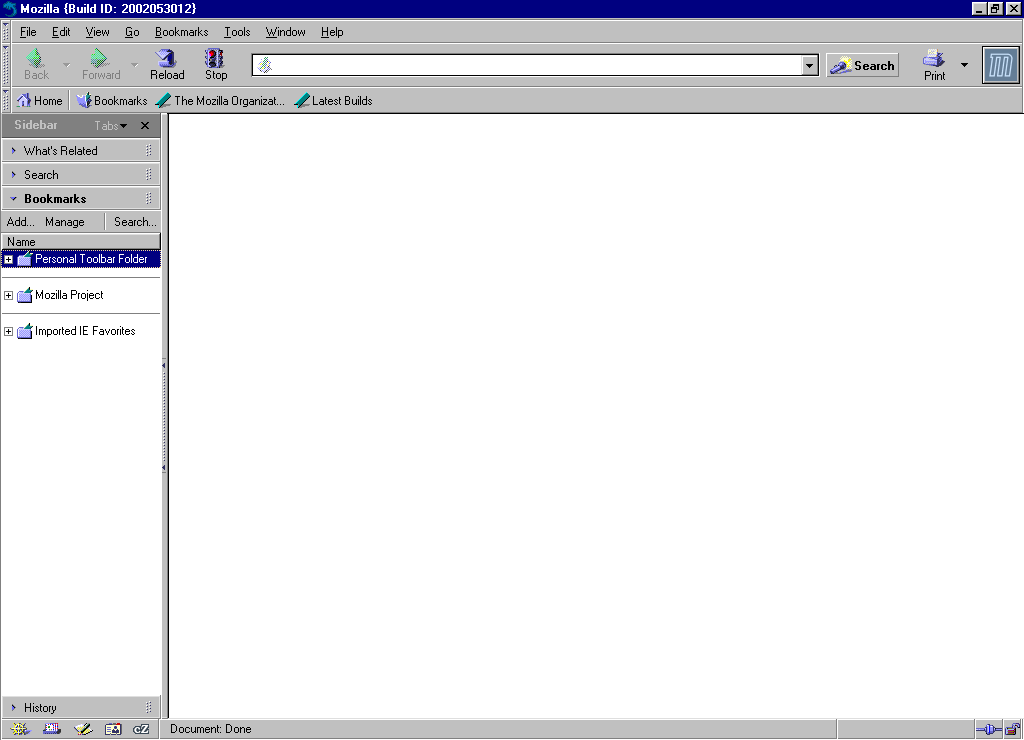Expand the What's Related sidebar panel
Screen dimensions: 1024x740
81,150
